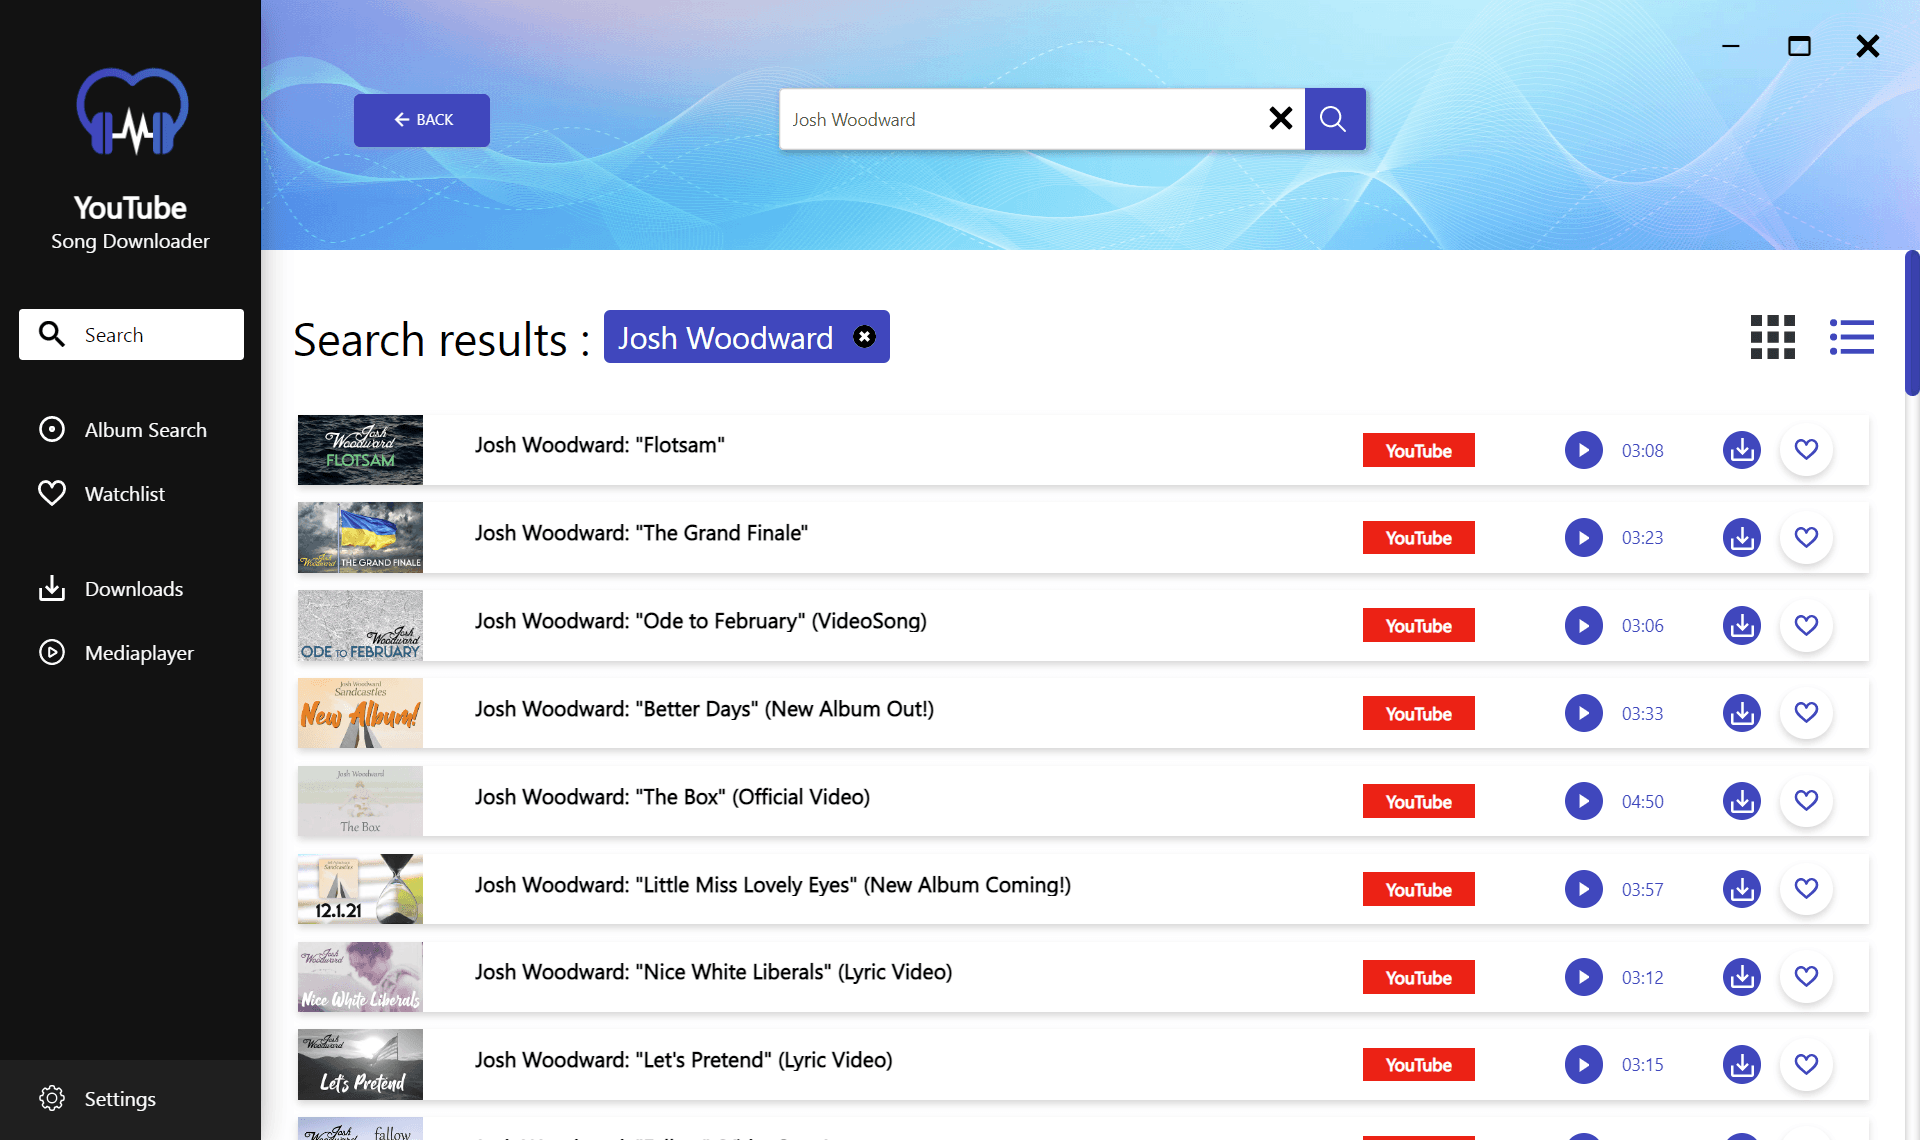
Task: Open The Grand Finale thumbnail
Action: 360,538
